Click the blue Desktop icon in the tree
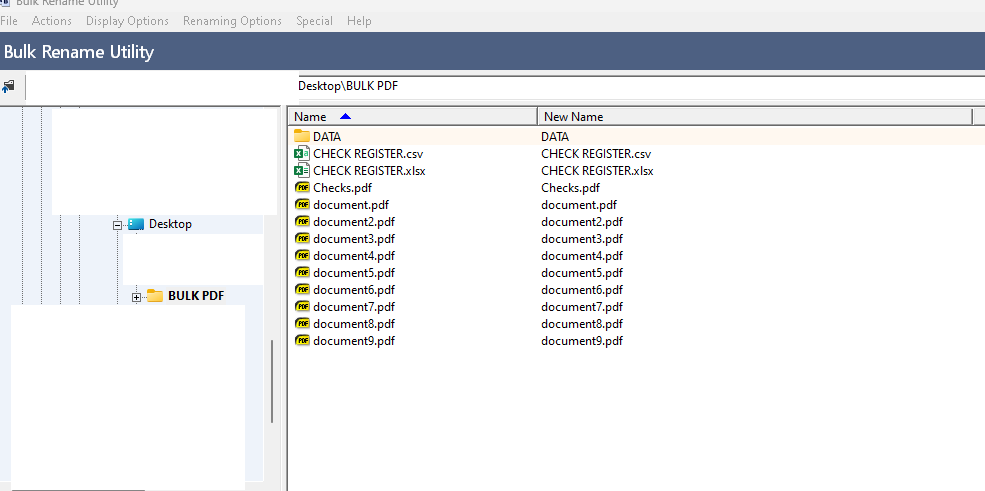Image resolution: width=985 pixels, height=491 pixels. pyautogui.click(x=136, y=224)
